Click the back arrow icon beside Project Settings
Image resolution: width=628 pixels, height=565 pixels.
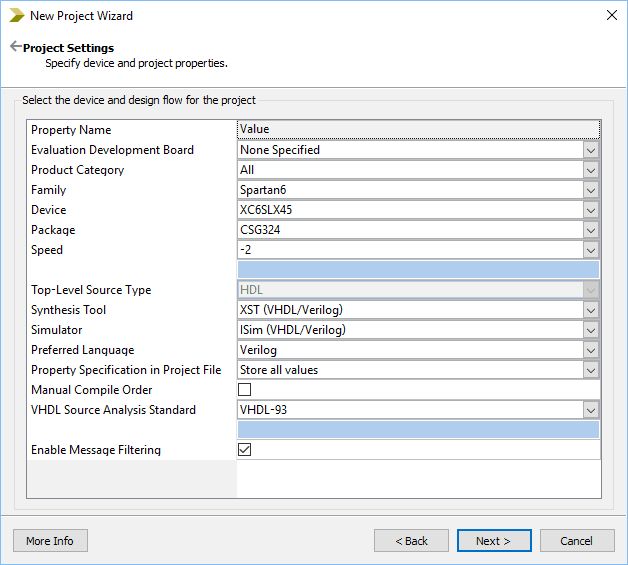tap(15, 47)
